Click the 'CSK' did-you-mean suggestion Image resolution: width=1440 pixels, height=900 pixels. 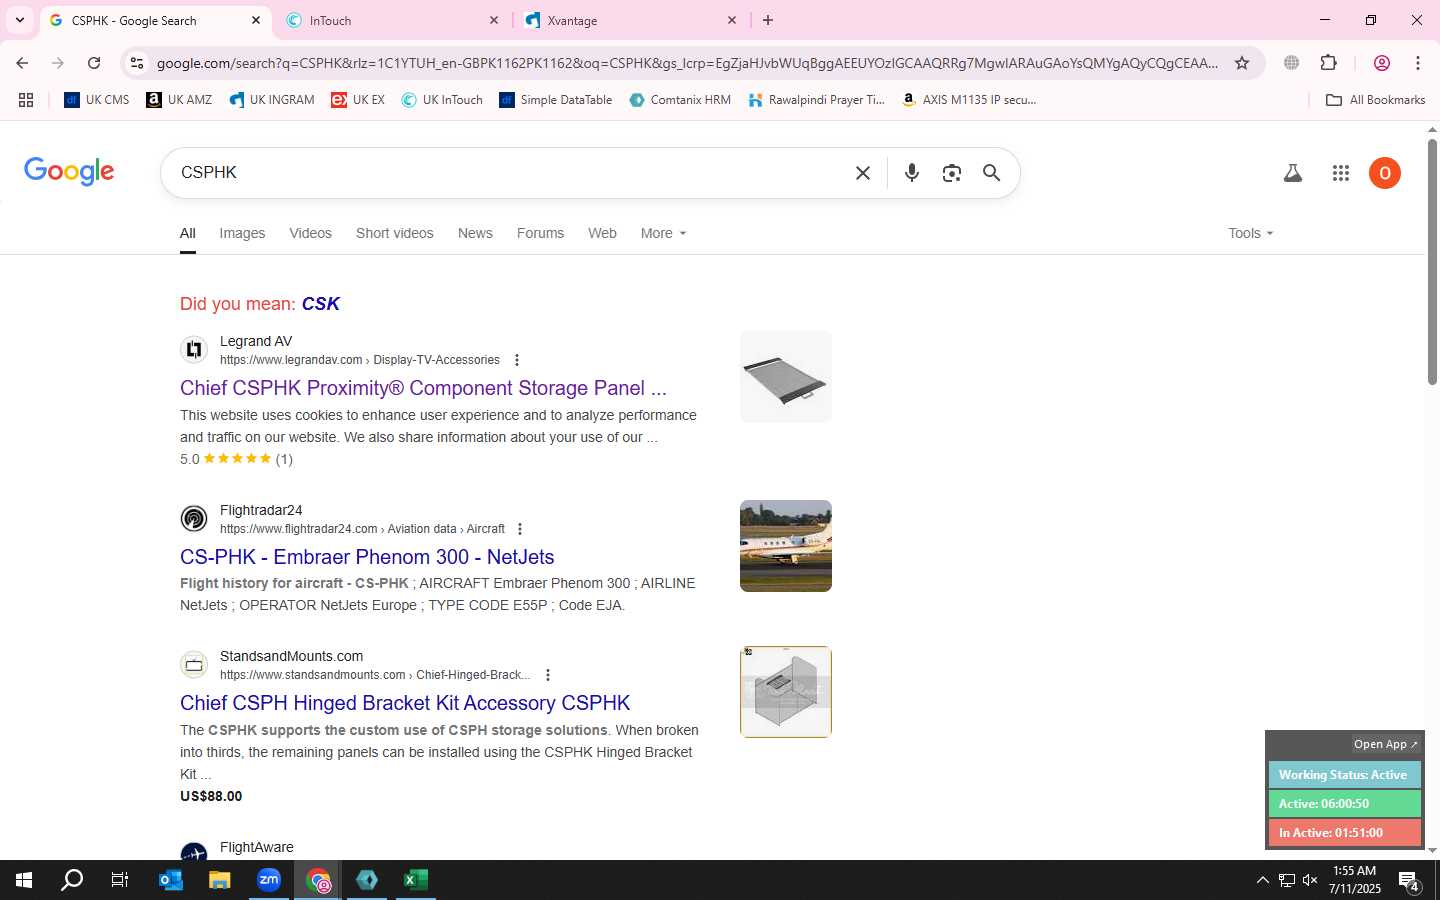coord(321,304)
